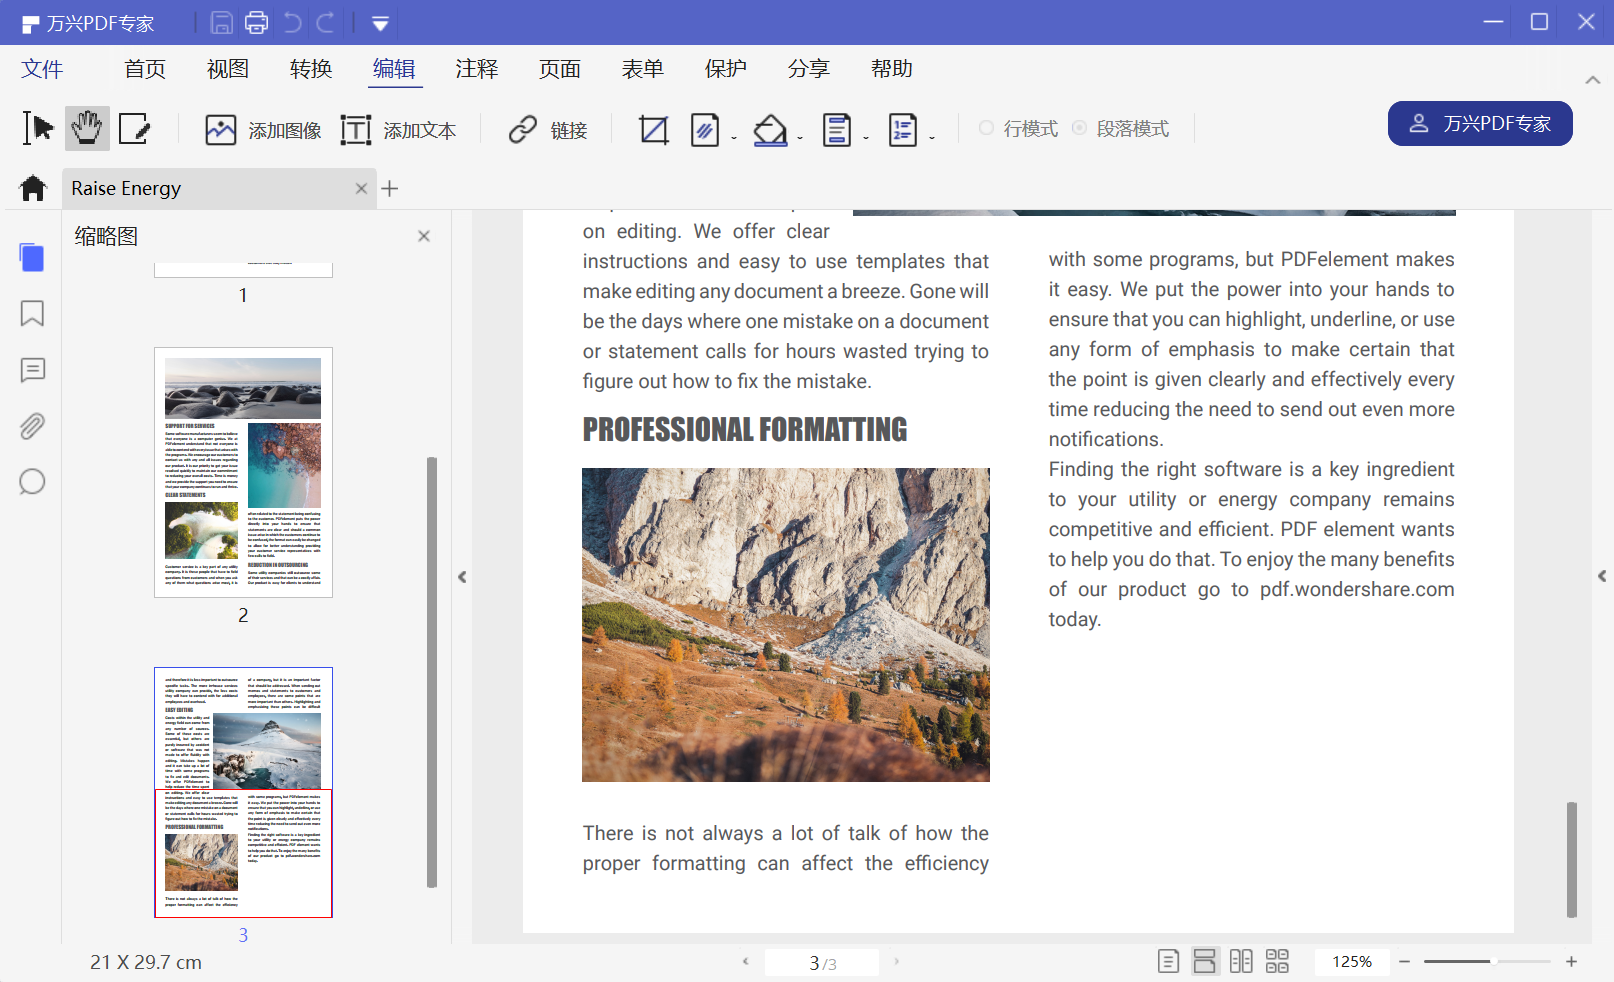The width and height of the screenshot is (1614, 982).
Task: Open the attachments paperclip panel
Action: tap(32, 426)
